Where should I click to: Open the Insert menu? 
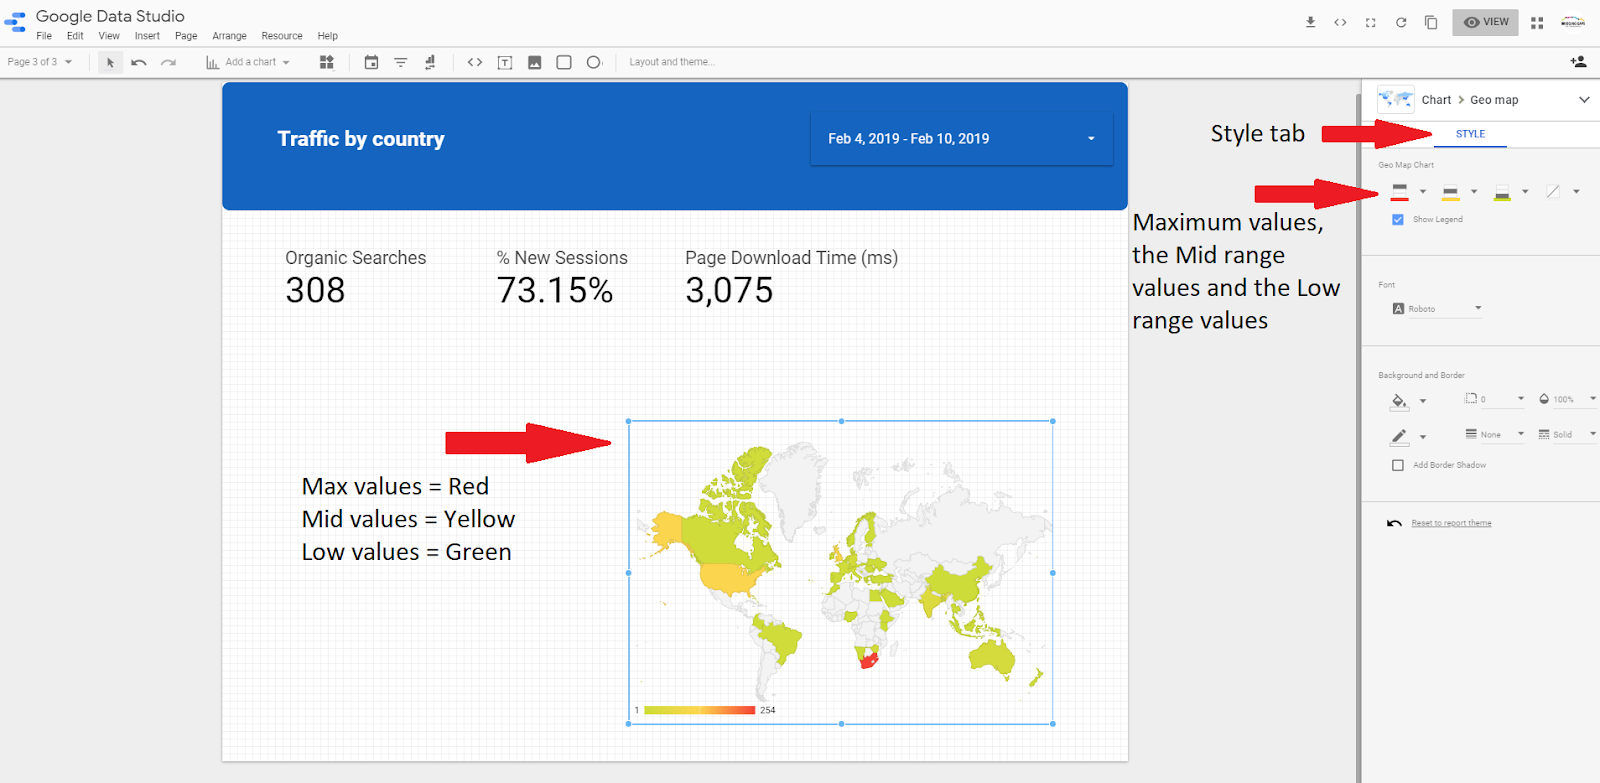click(147, 36)
